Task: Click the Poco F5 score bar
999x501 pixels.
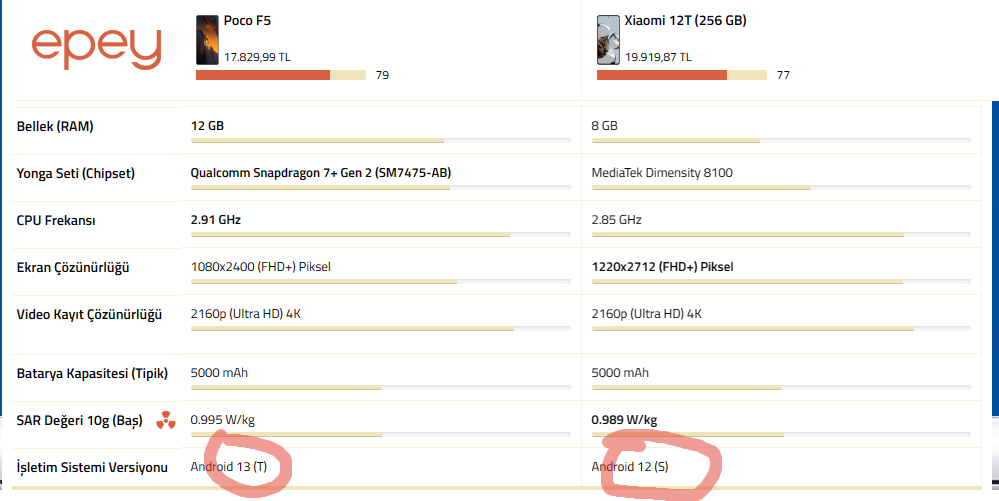Action: coord(281,75)
